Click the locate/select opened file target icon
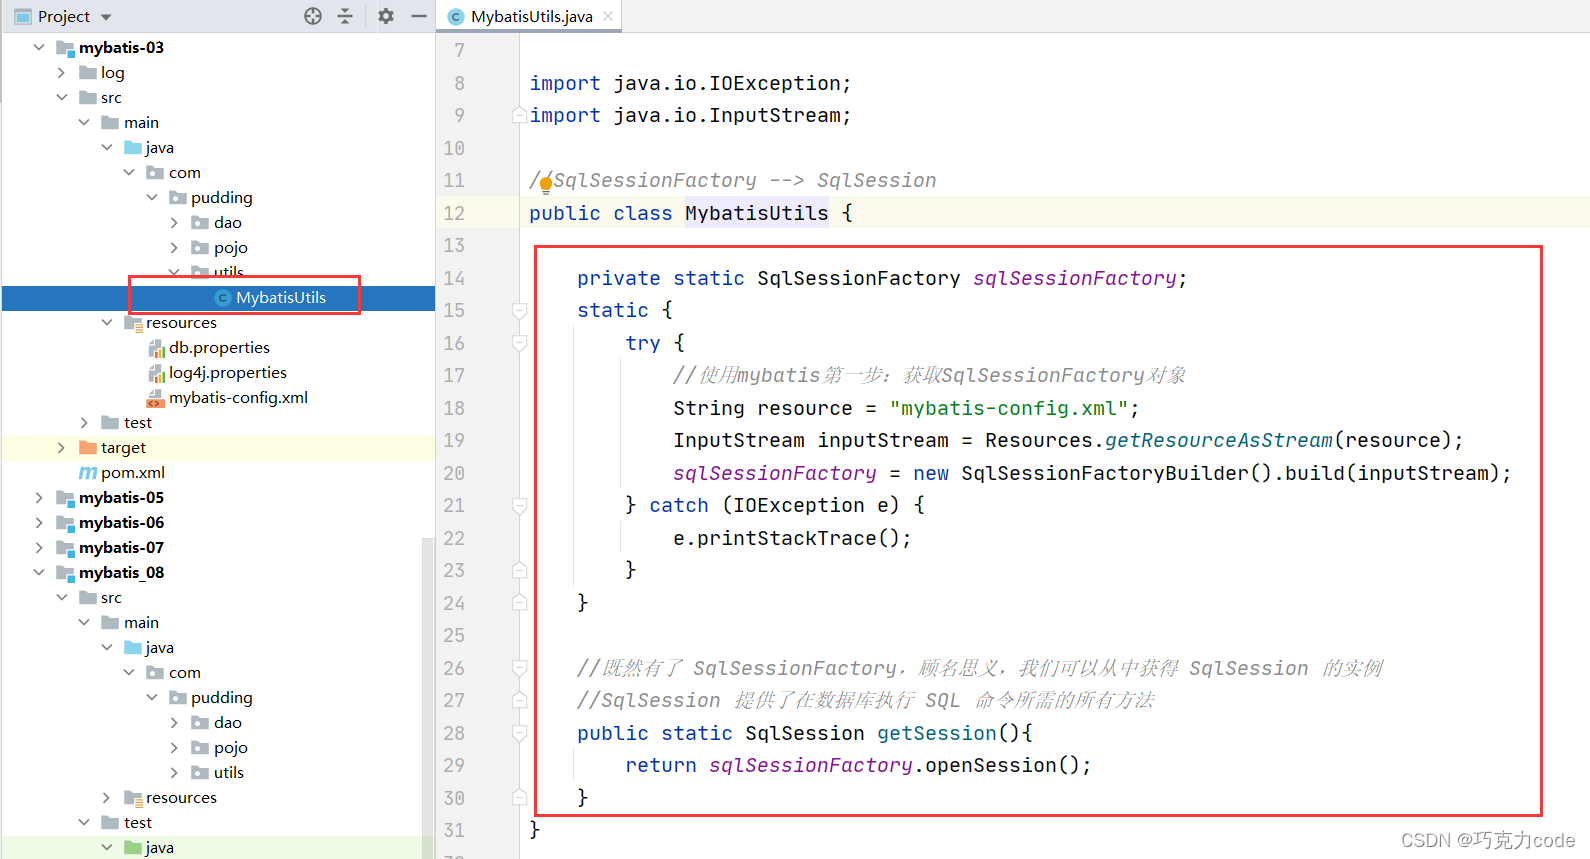This screenshot has height=859, width=1590. pos(313,16)
